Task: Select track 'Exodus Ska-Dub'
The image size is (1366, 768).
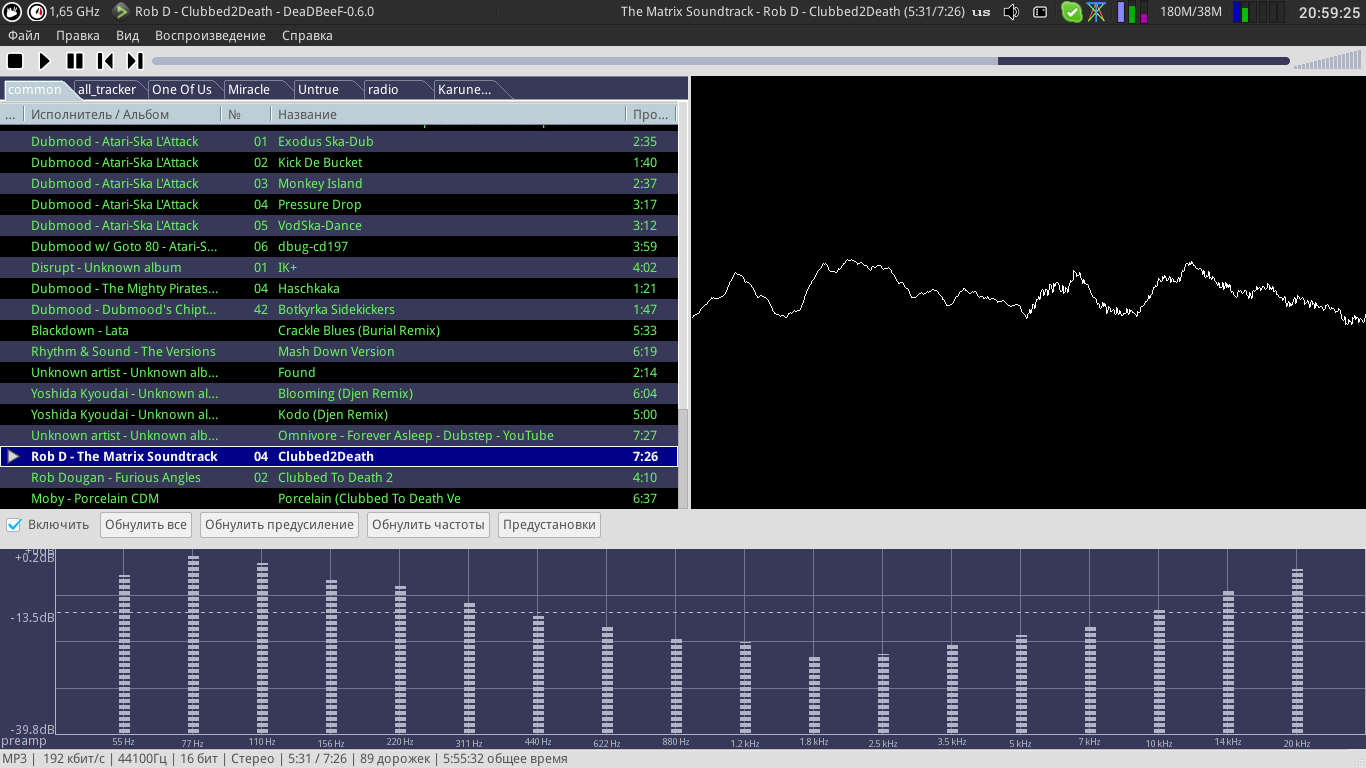Action: tap(339, 141)
